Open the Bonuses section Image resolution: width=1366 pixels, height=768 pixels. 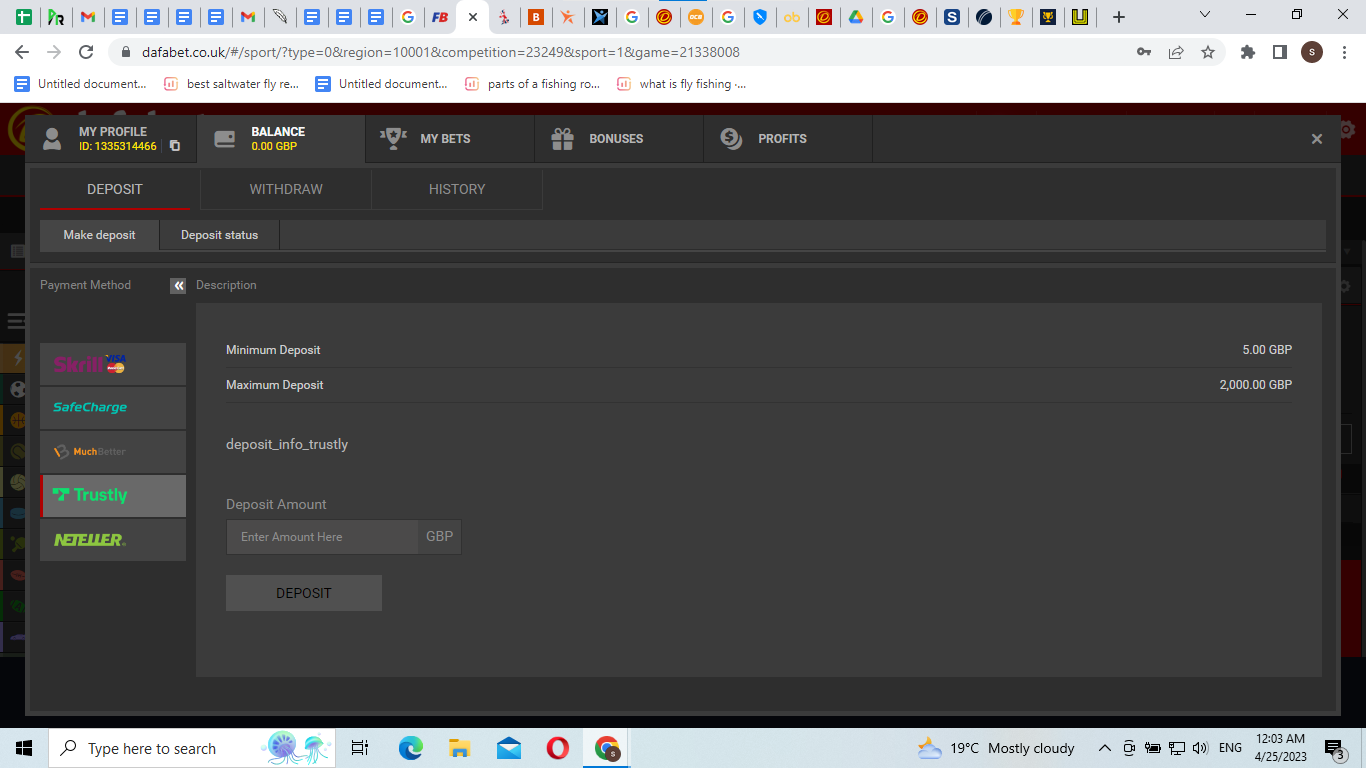[619, 139]
